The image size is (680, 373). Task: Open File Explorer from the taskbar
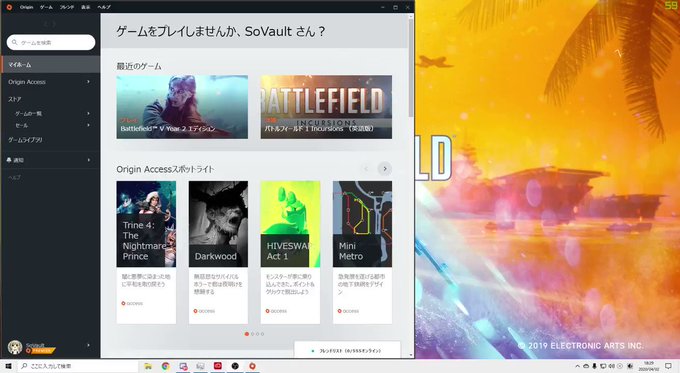(148, 366)
